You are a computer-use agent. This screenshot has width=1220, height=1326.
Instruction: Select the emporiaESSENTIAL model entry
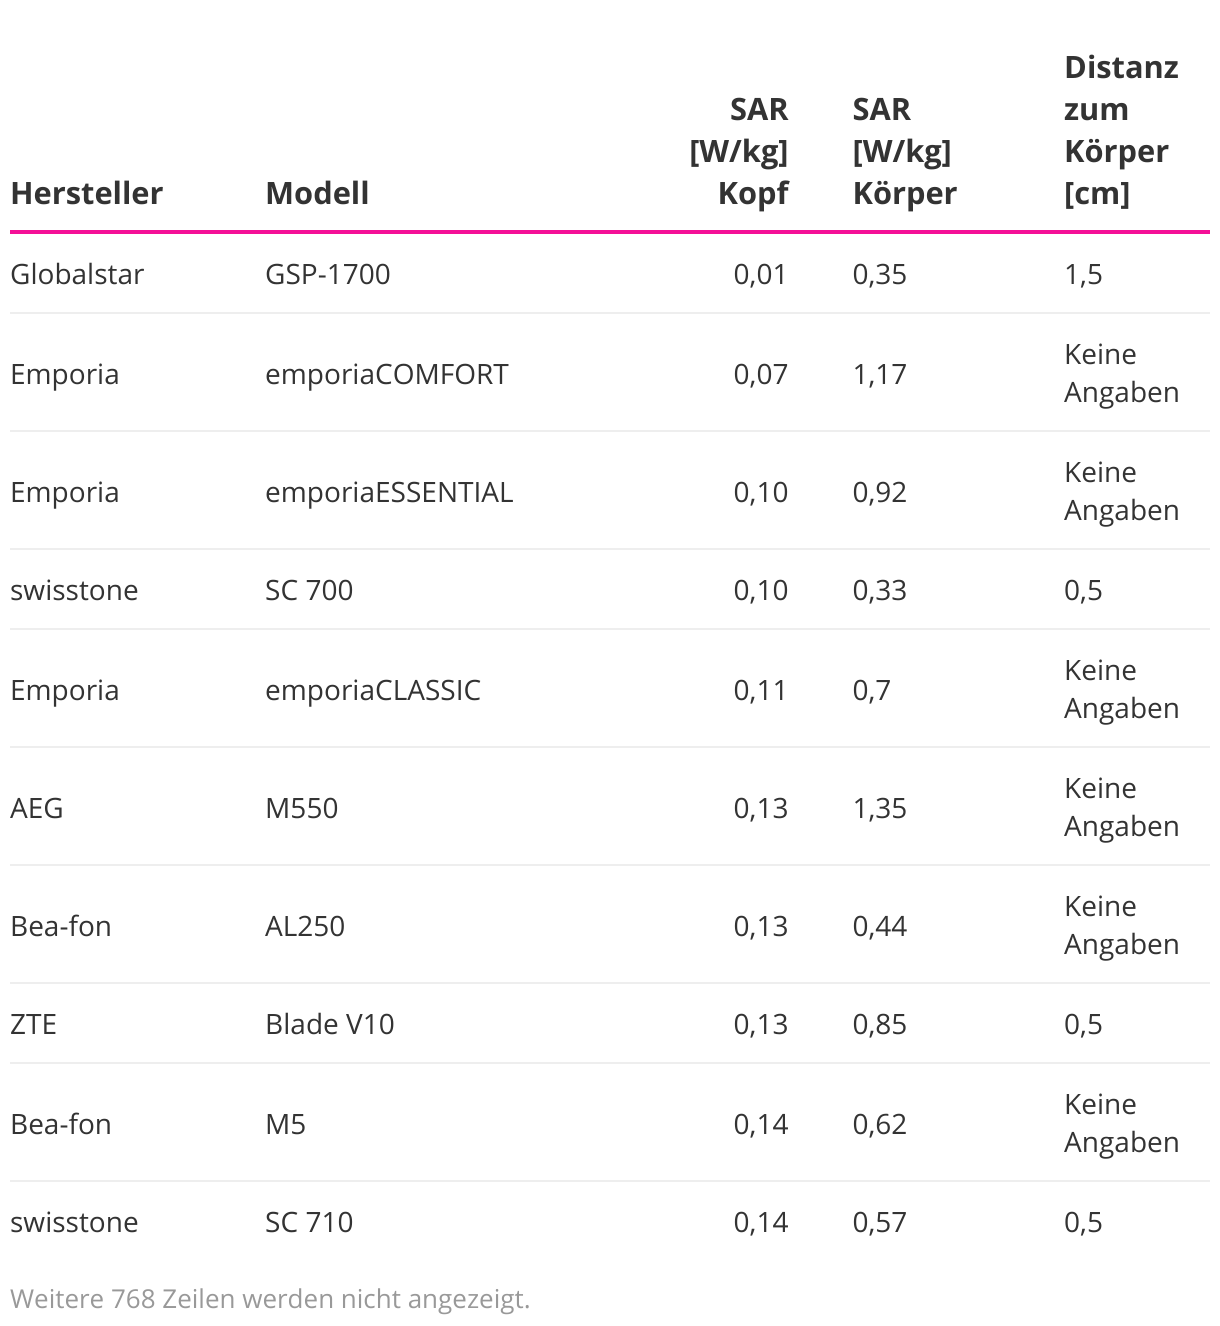click(x=388, y=492)
